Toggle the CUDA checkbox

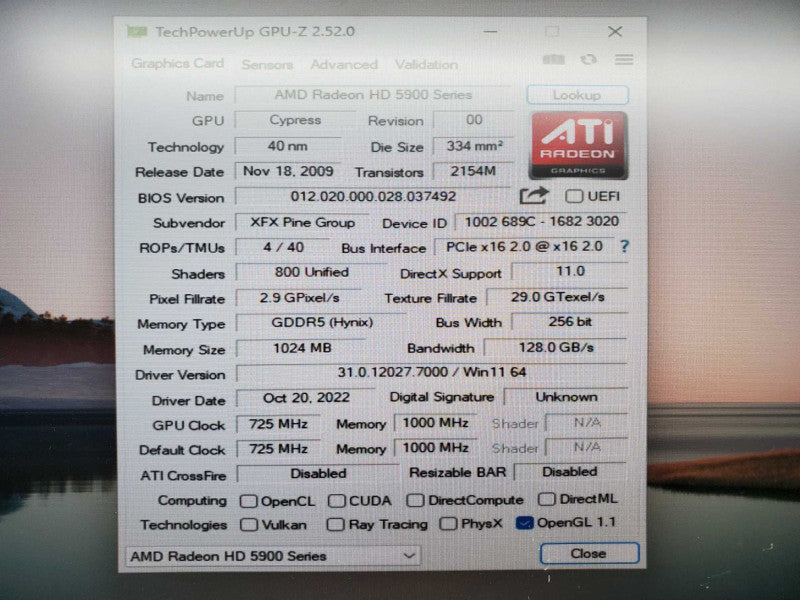(337, 501)
